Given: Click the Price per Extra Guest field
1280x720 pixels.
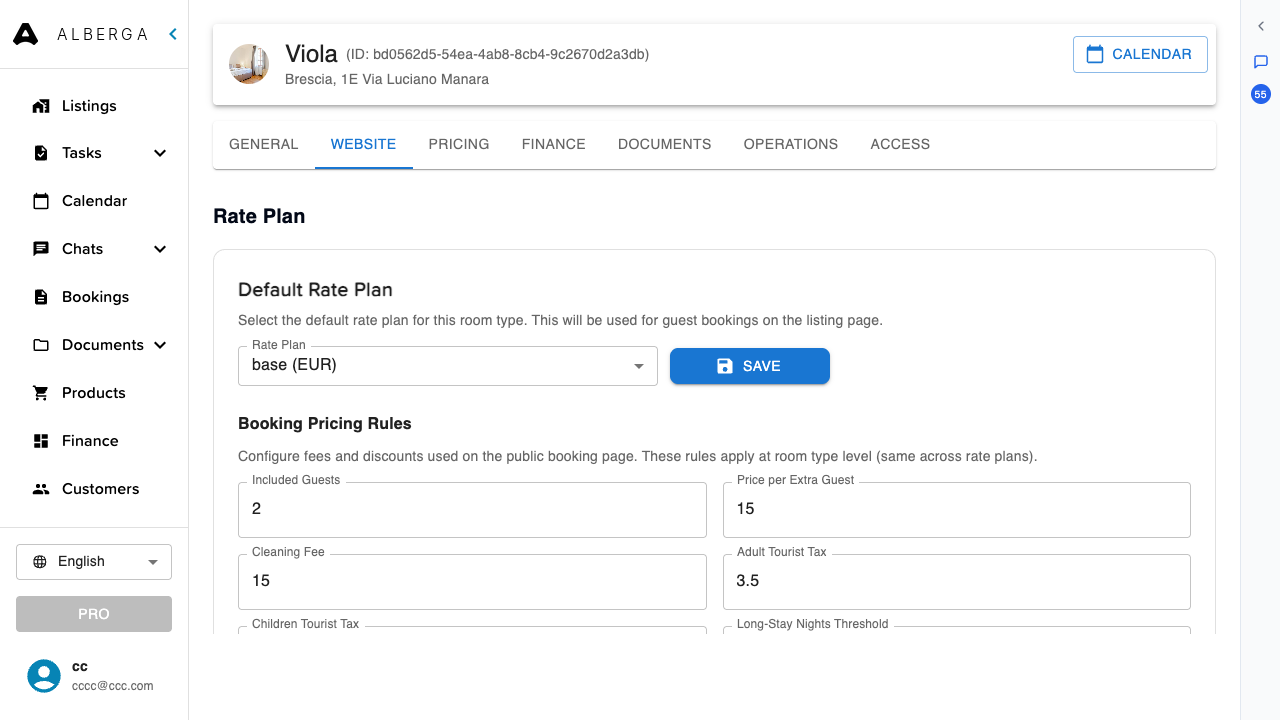Looking at the screenshot, I should coord(957,509).
